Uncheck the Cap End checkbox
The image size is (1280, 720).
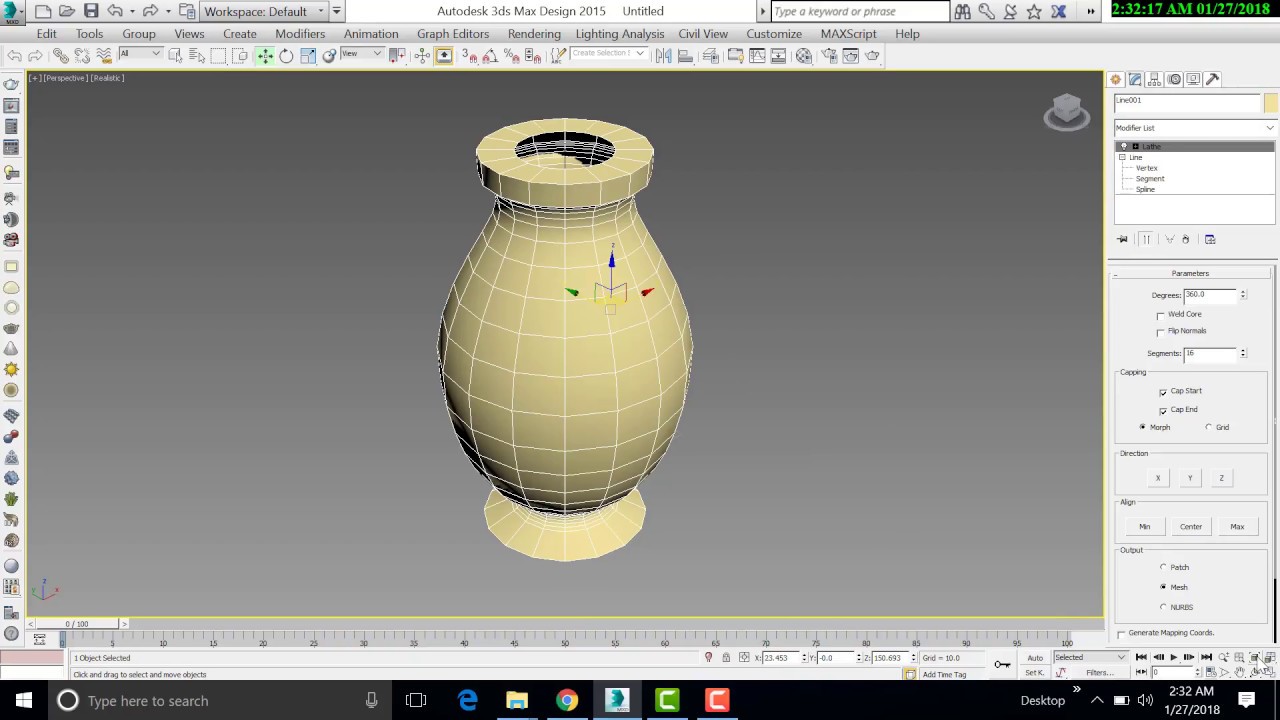(x=1163, y=410)
